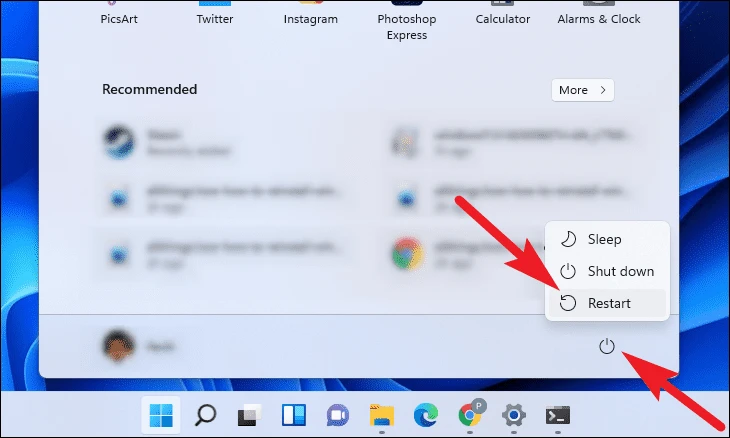Launch Microsoft Edge from the taskbar
Screen dimensions: 730x438
pyautogui.click(x=426, y=415)
